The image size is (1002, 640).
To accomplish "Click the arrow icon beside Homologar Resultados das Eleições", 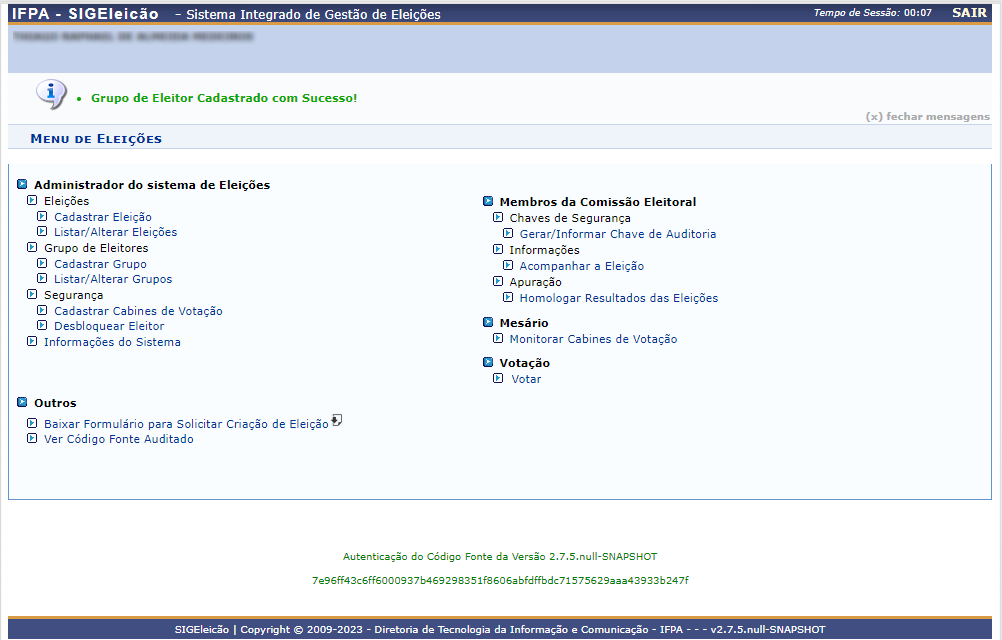I will click(508, 297).
